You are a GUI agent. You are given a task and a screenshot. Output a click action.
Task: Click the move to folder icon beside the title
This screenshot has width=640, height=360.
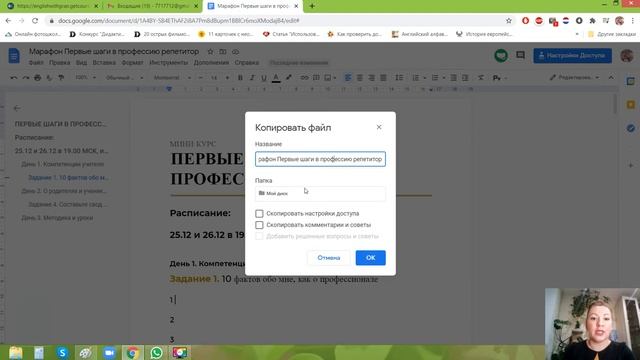[x=223, y=52]
